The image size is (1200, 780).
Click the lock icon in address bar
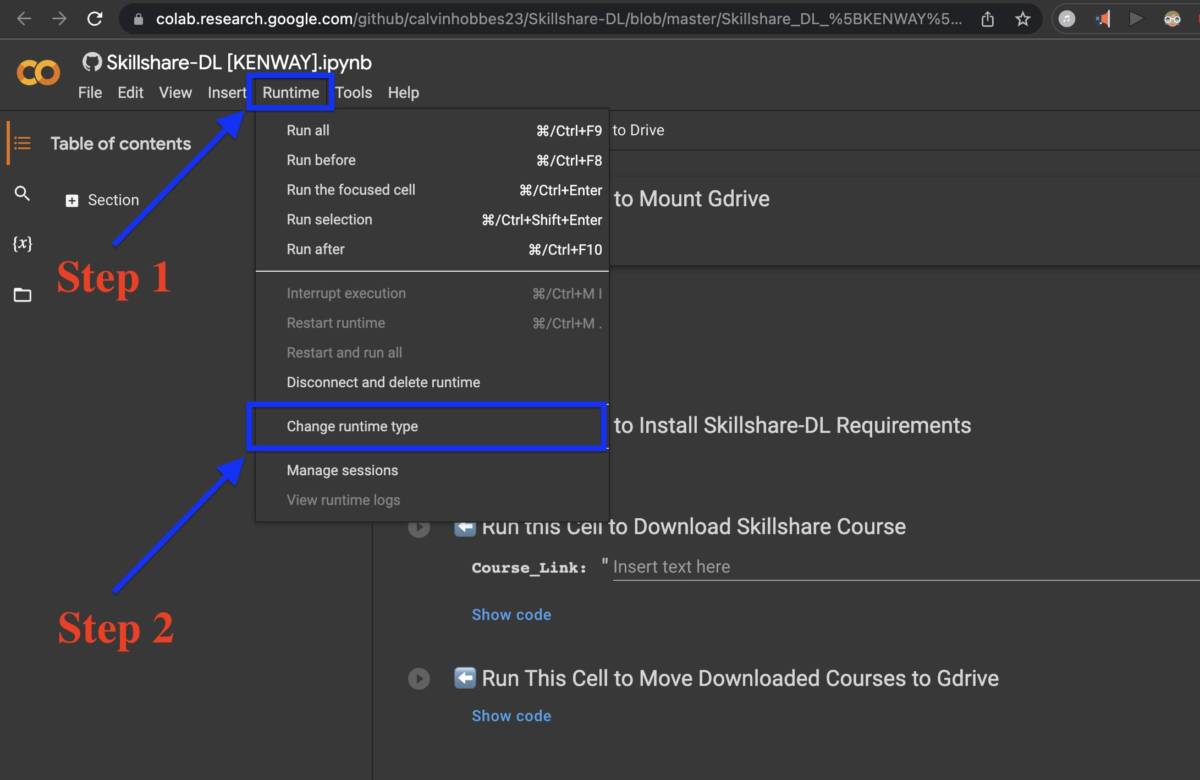click(138, 19)
